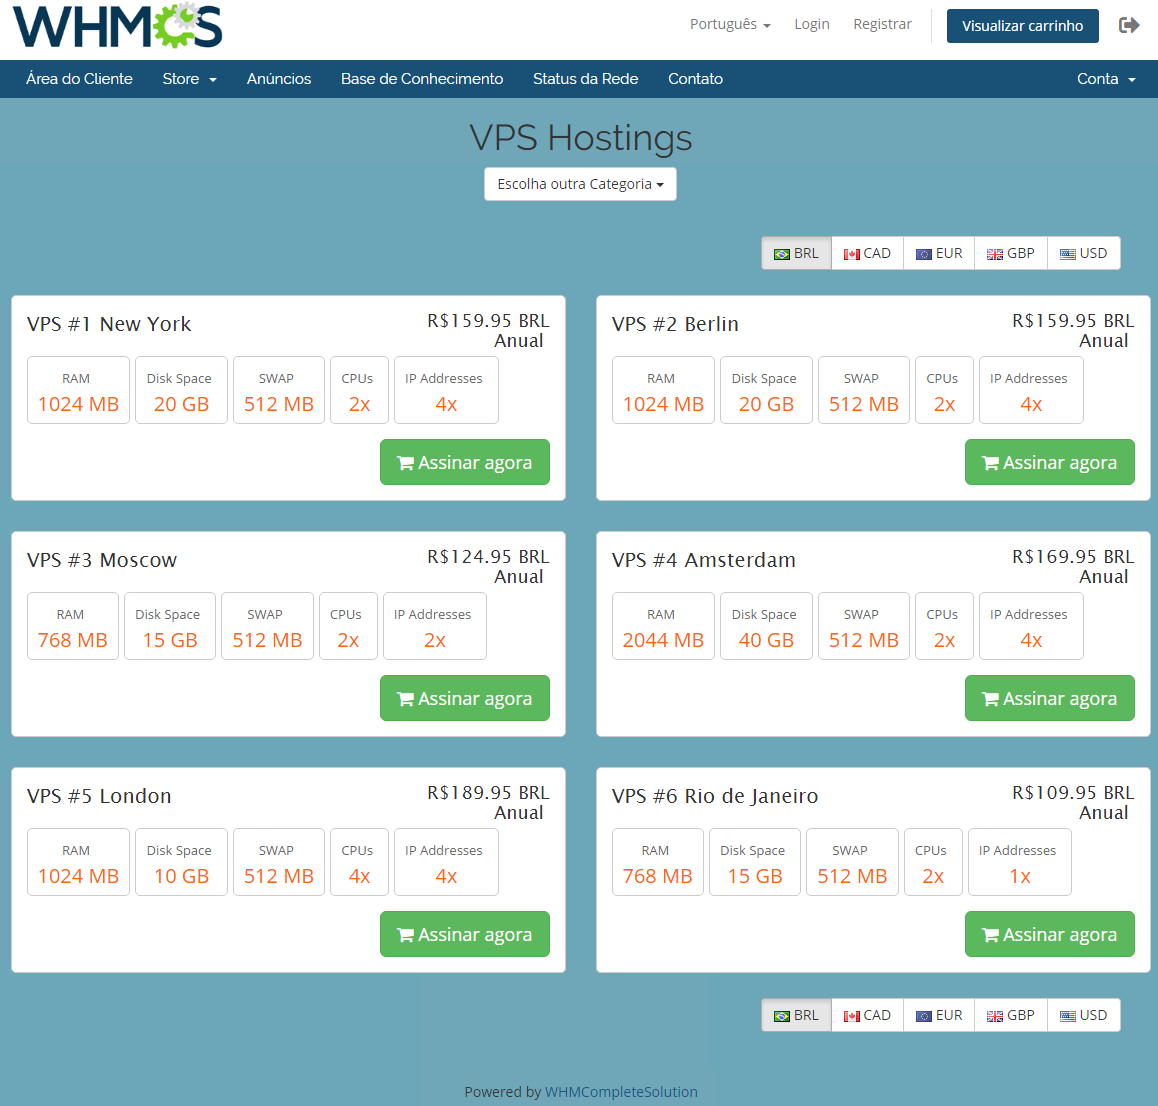
Task: Click Visualizar carrinho button
Action: point(1022,26)
